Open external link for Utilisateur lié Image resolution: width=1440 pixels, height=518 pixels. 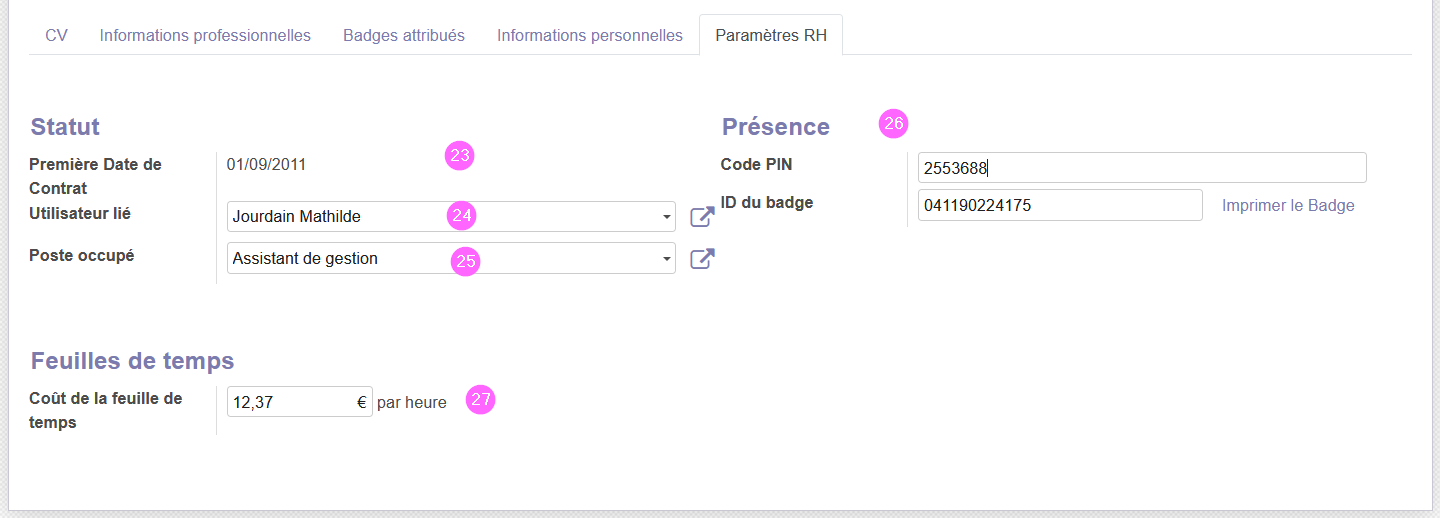(703, 217)
